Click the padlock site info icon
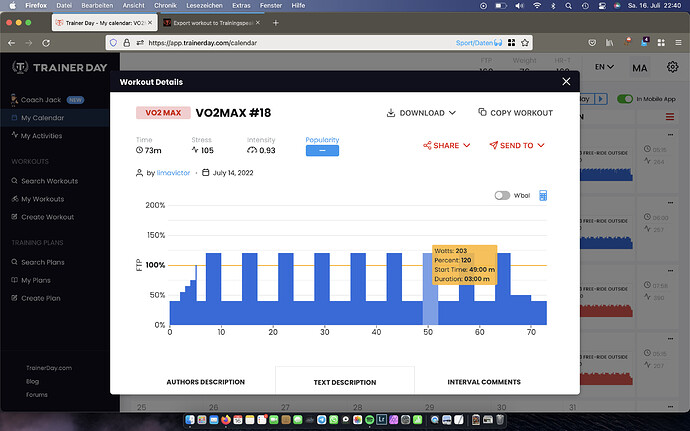 127,43
